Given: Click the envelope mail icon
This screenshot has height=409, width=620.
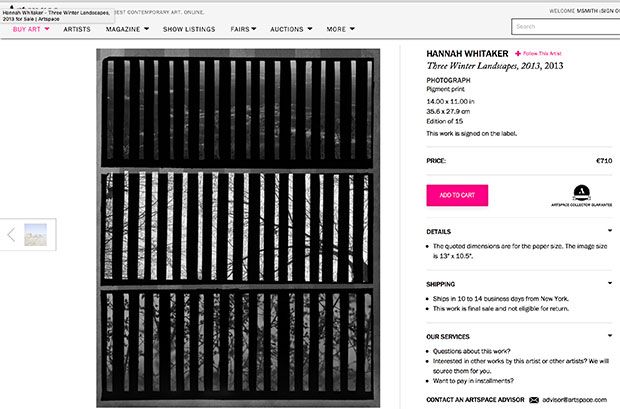Looking at the screenshot, I should [534, 400].
